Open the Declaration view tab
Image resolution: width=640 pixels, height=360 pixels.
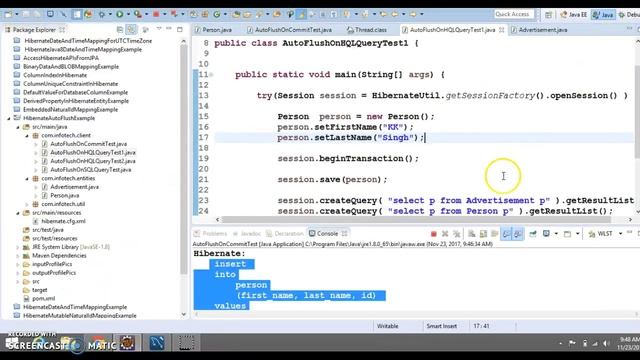pos(284,234)
